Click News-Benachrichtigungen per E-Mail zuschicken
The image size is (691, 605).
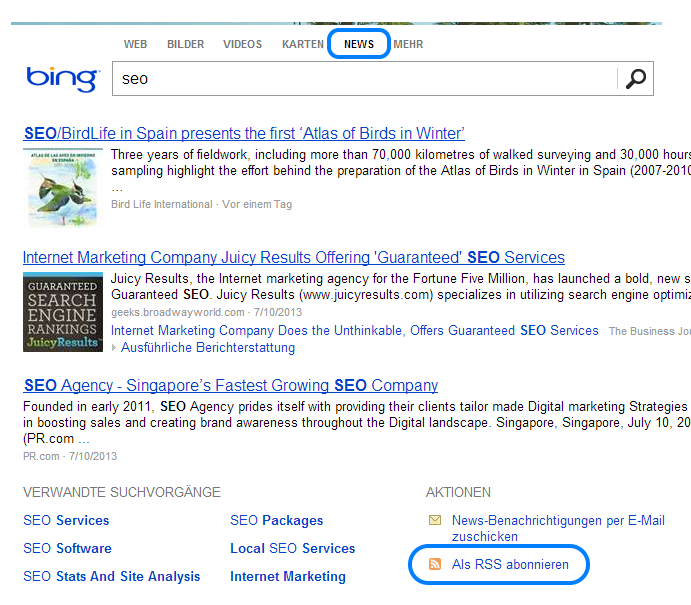[558, 528]
